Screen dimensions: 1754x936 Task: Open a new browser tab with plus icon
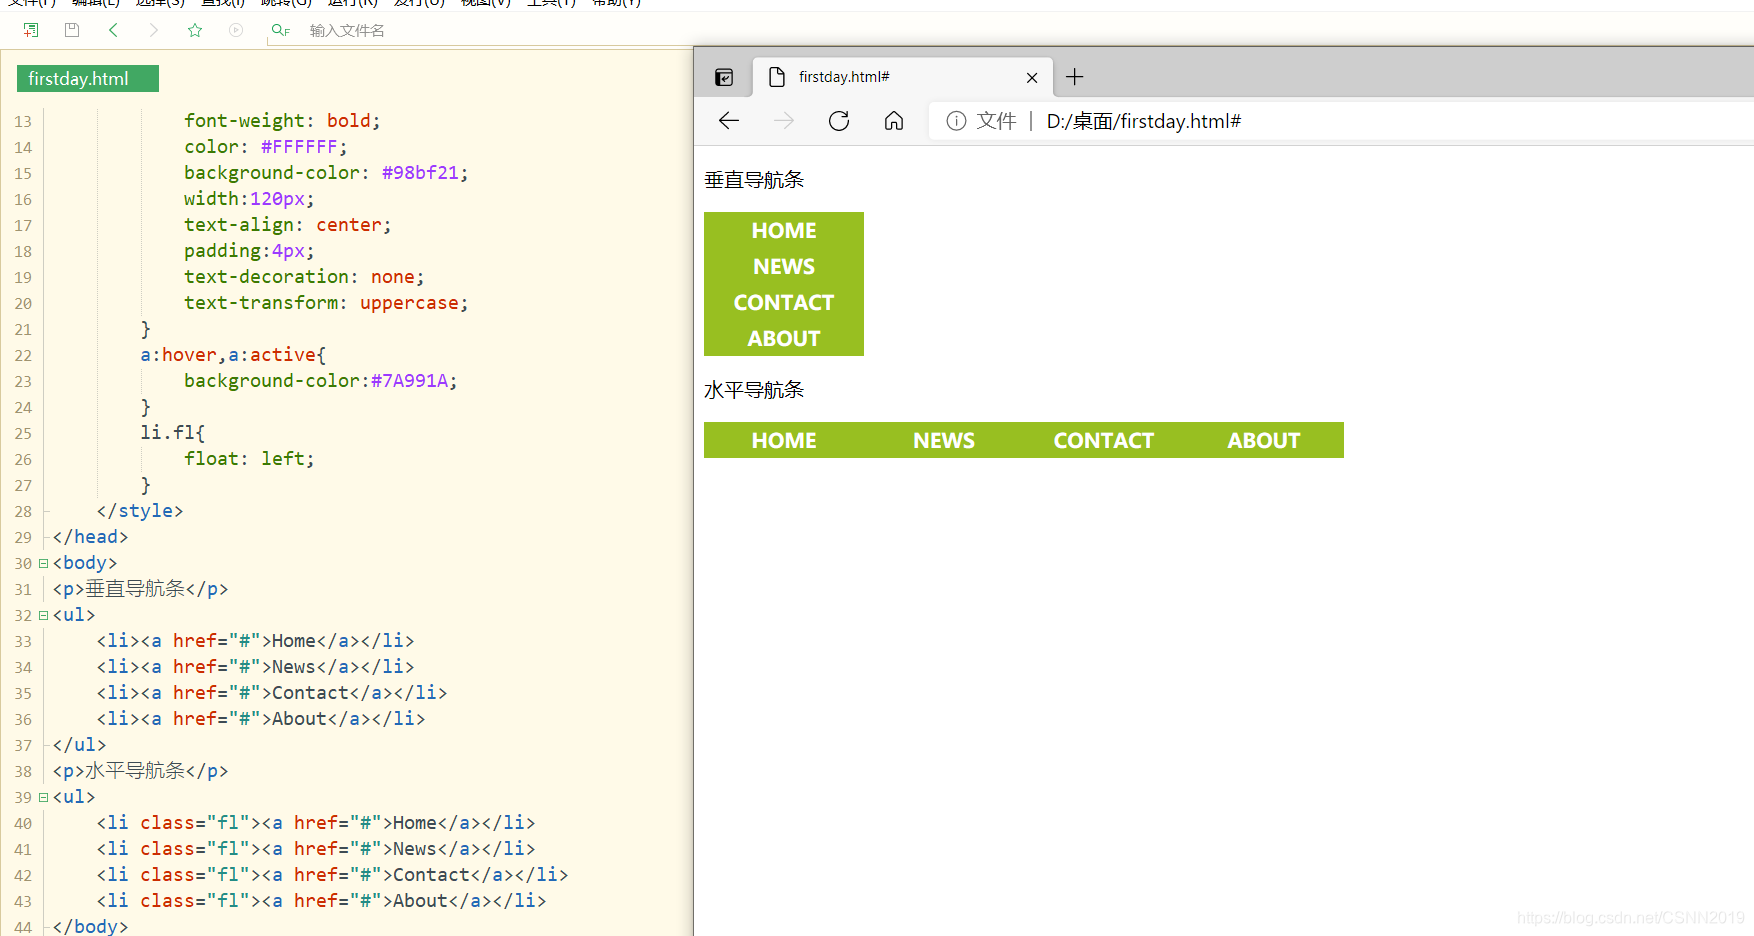pyautogui.click(x=1075, y=77)
